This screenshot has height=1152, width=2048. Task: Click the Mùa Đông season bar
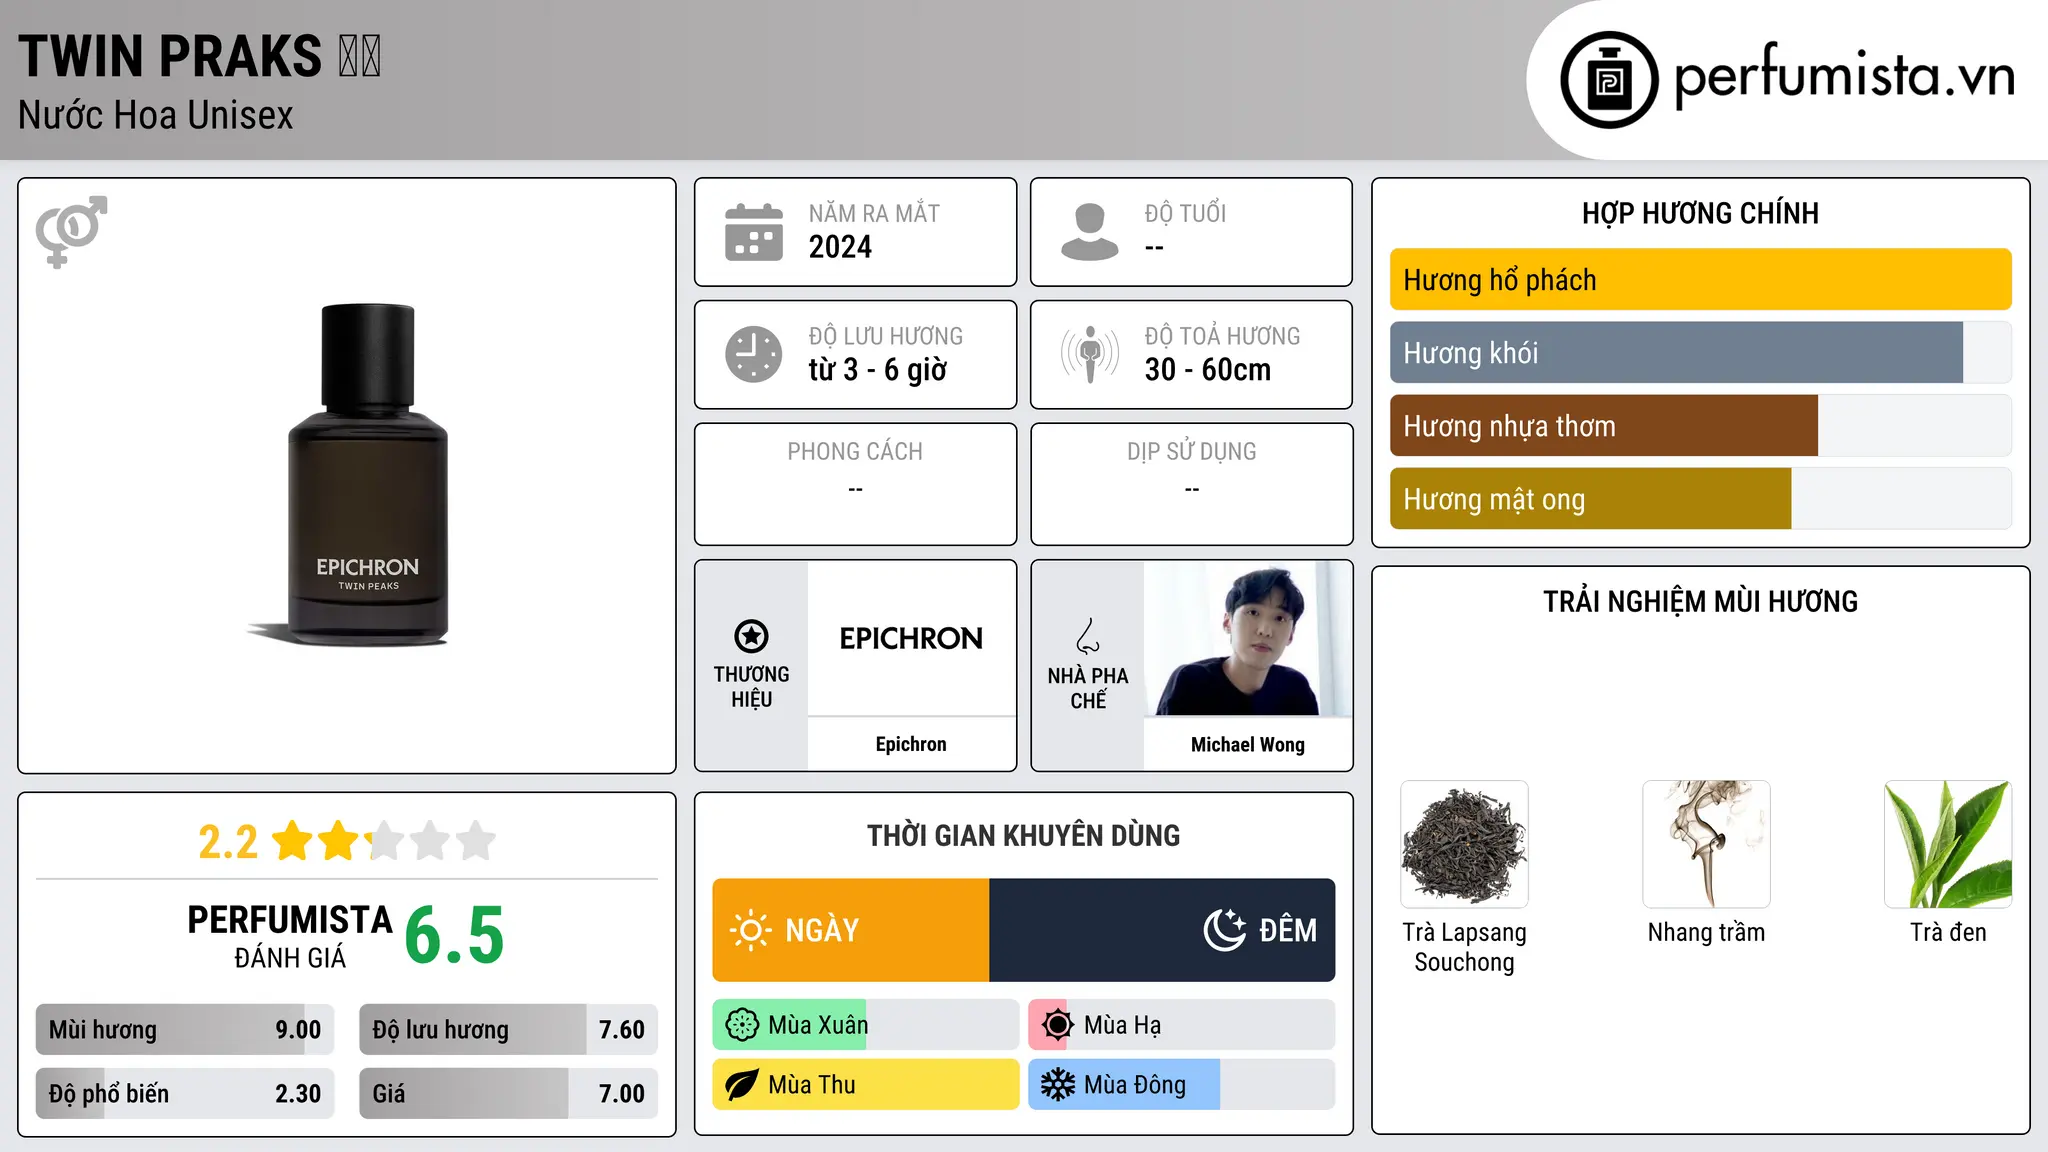(x=1182, y=1085)
